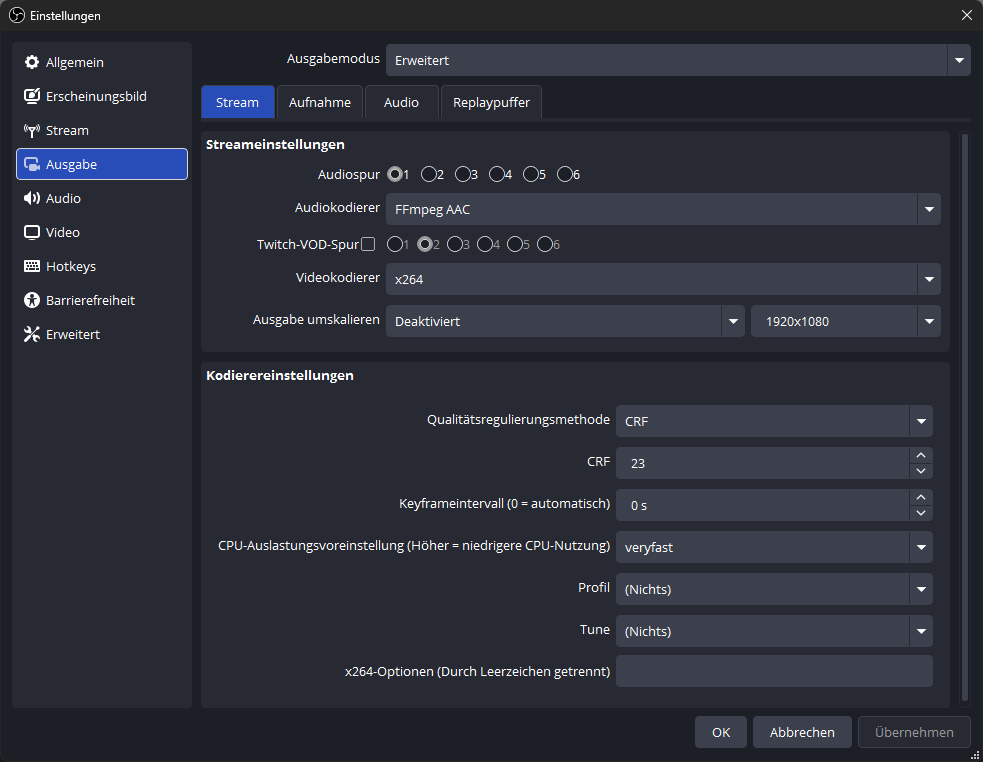Click the OK button
Viewport: 983px width, 762px height.
point(721,732)
